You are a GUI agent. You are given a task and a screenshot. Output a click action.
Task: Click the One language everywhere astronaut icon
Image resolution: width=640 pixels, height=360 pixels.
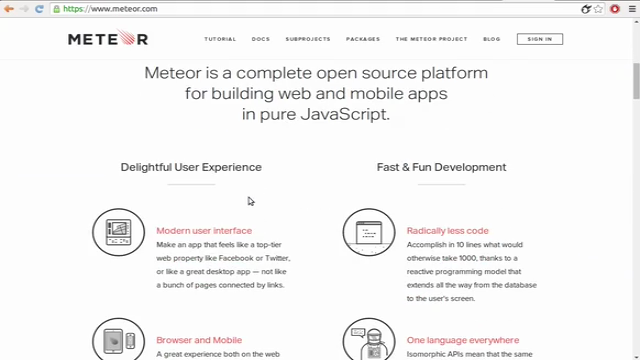pos(369,340)
